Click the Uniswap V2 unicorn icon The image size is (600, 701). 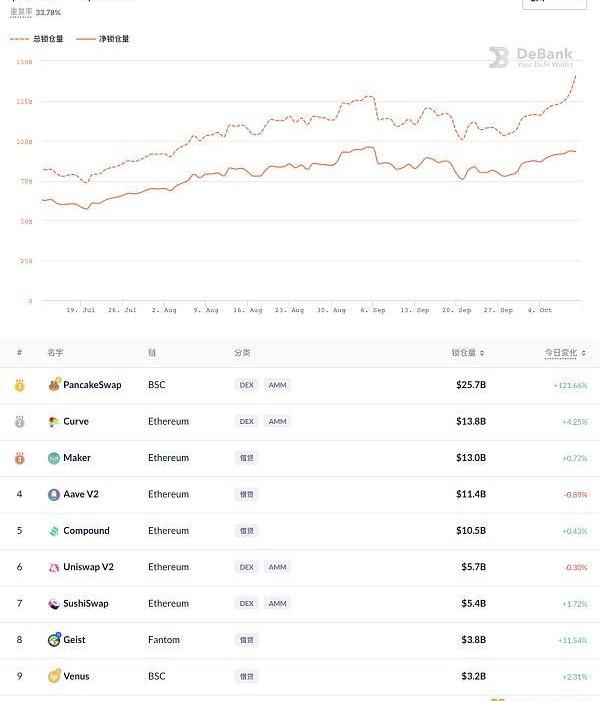pos(54,568)
